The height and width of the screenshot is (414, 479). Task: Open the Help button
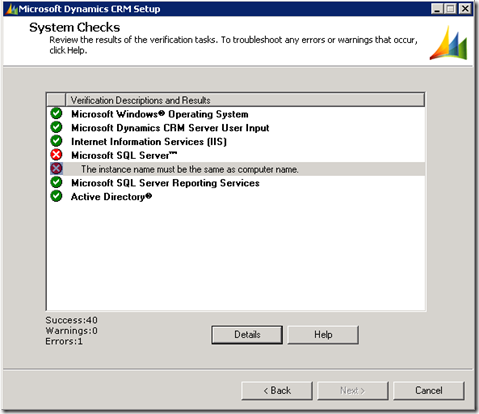tap(323, 335)
